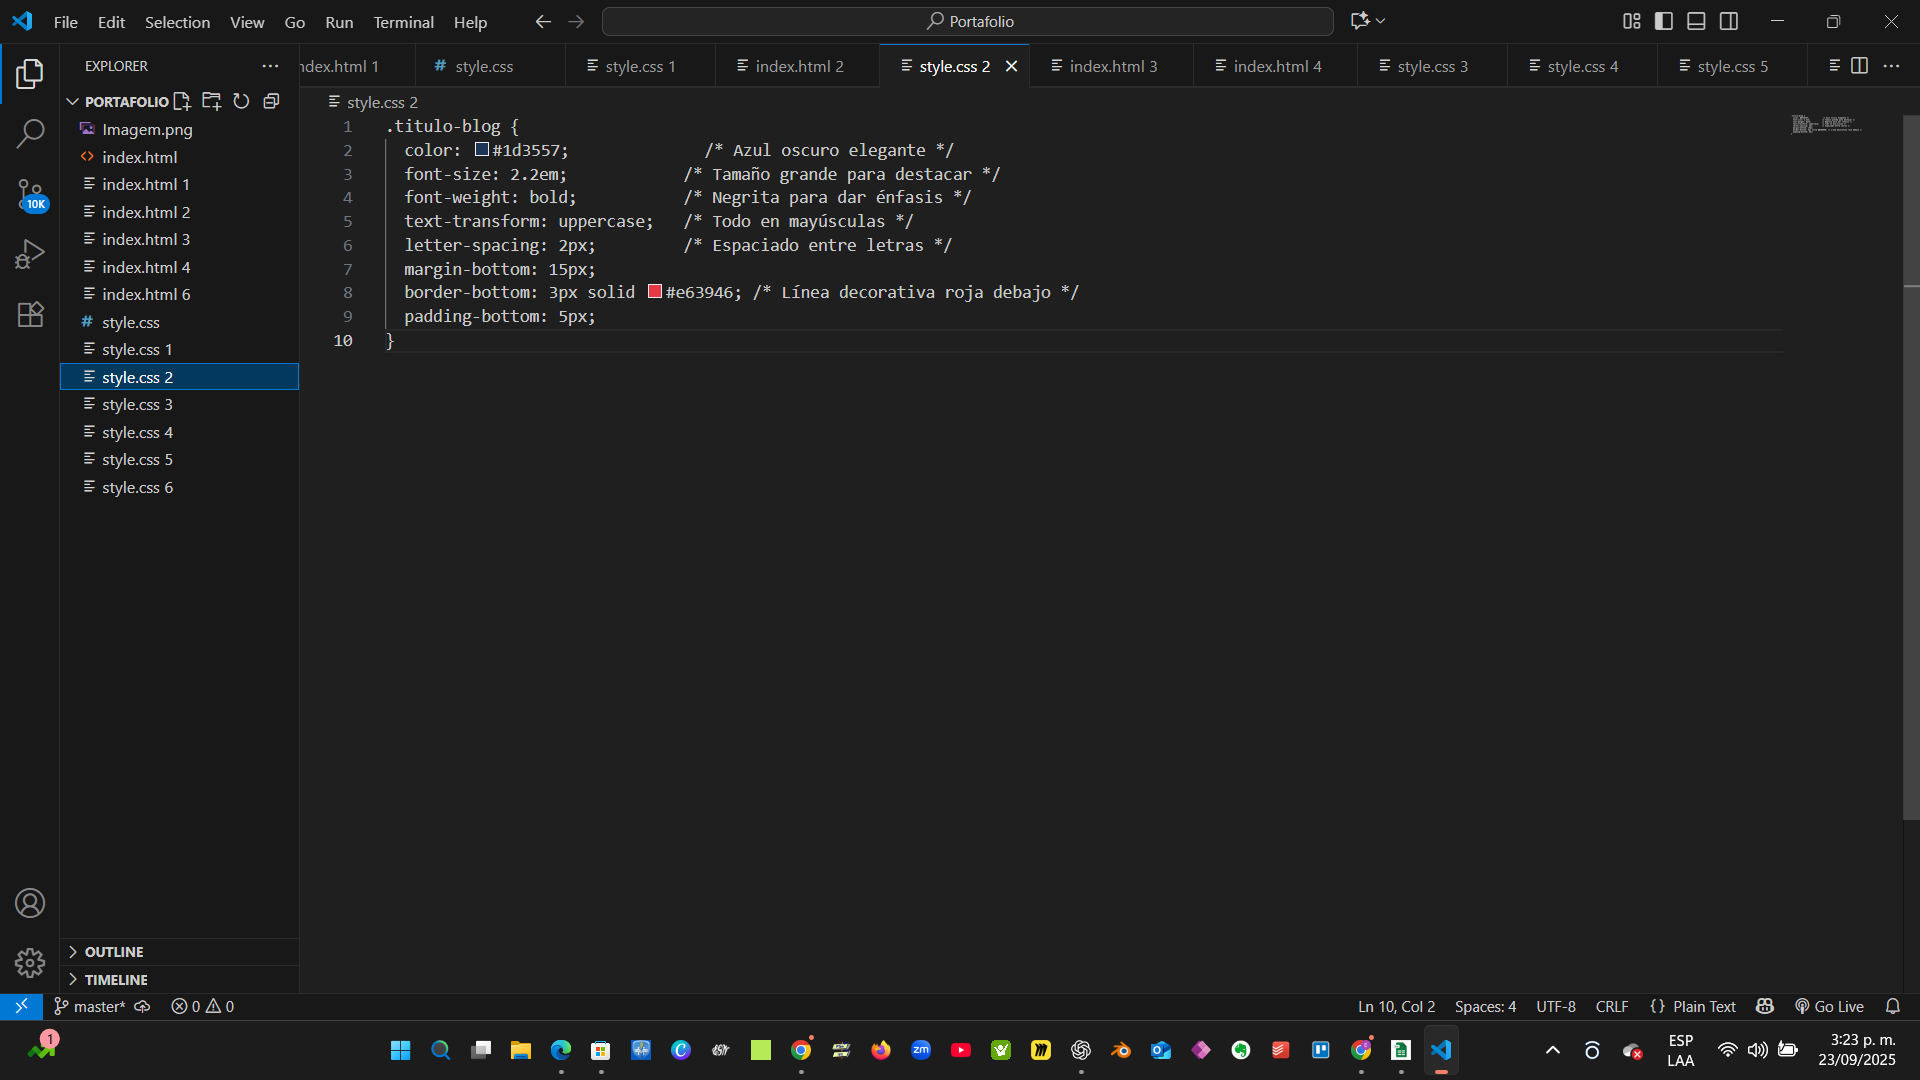Open notifications bell in status bar
The width and height of the screenshot is (1920, 1080).
tap(1893, 1007)
